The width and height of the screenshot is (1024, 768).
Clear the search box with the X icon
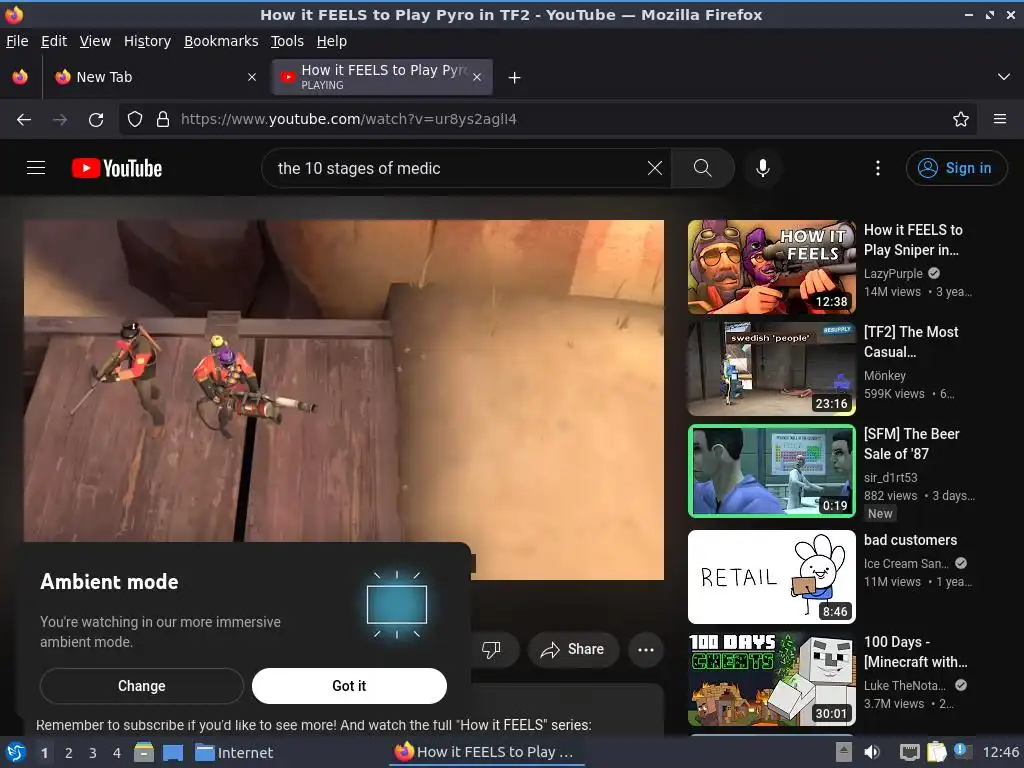coord(654,168)
